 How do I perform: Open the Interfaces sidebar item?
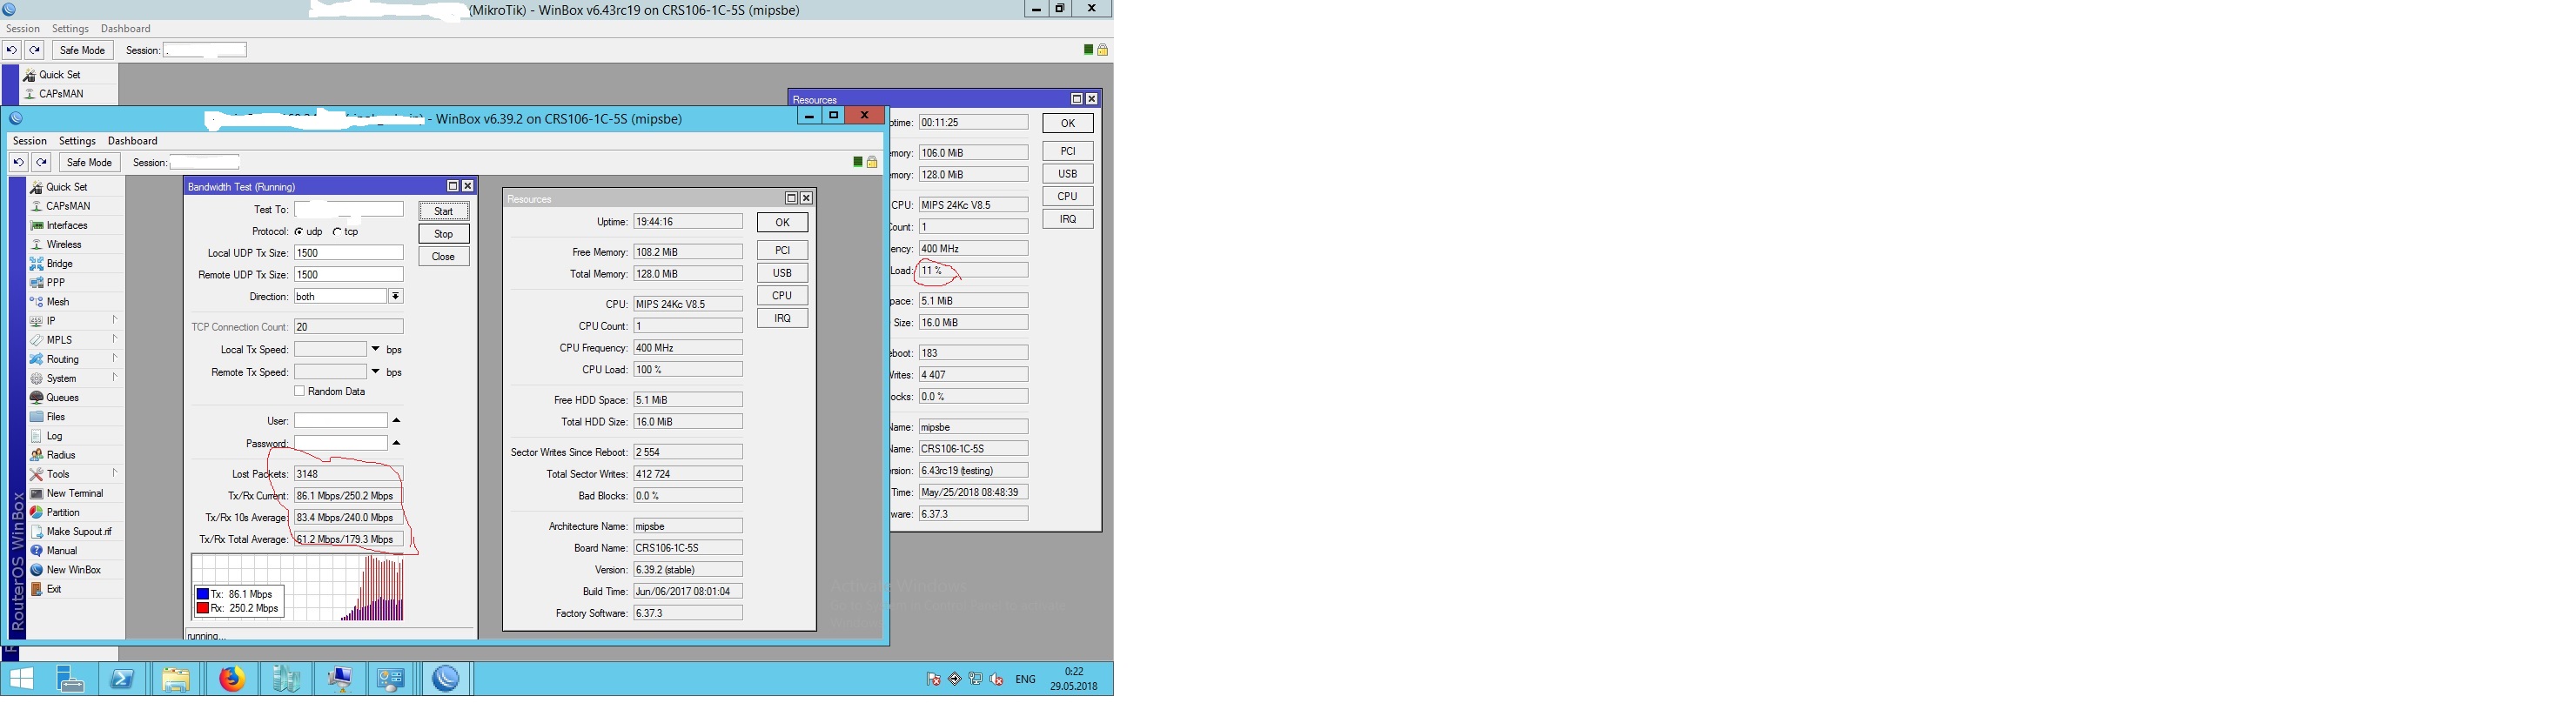tap(67, 225)
